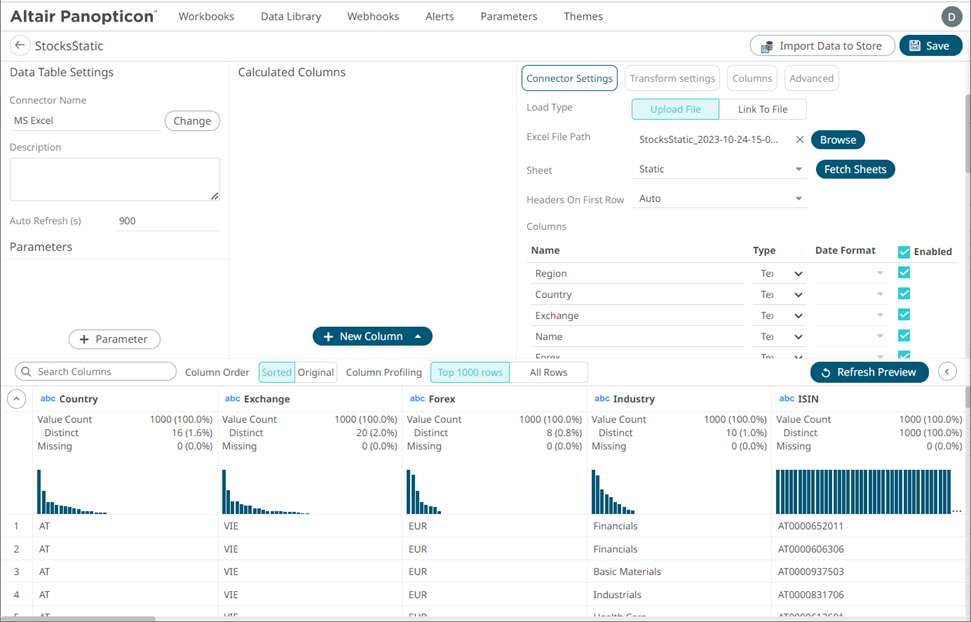Open the Sheet dropdown
The height and width of the screenshot is (622, 971).
[798, 170]
